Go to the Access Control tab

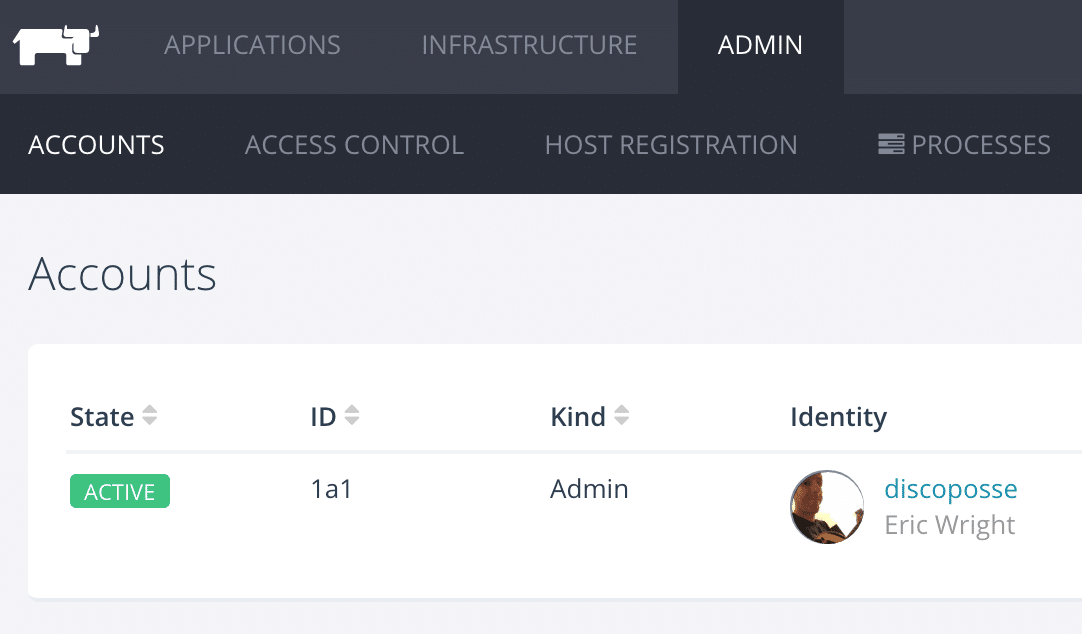point(354,145)
